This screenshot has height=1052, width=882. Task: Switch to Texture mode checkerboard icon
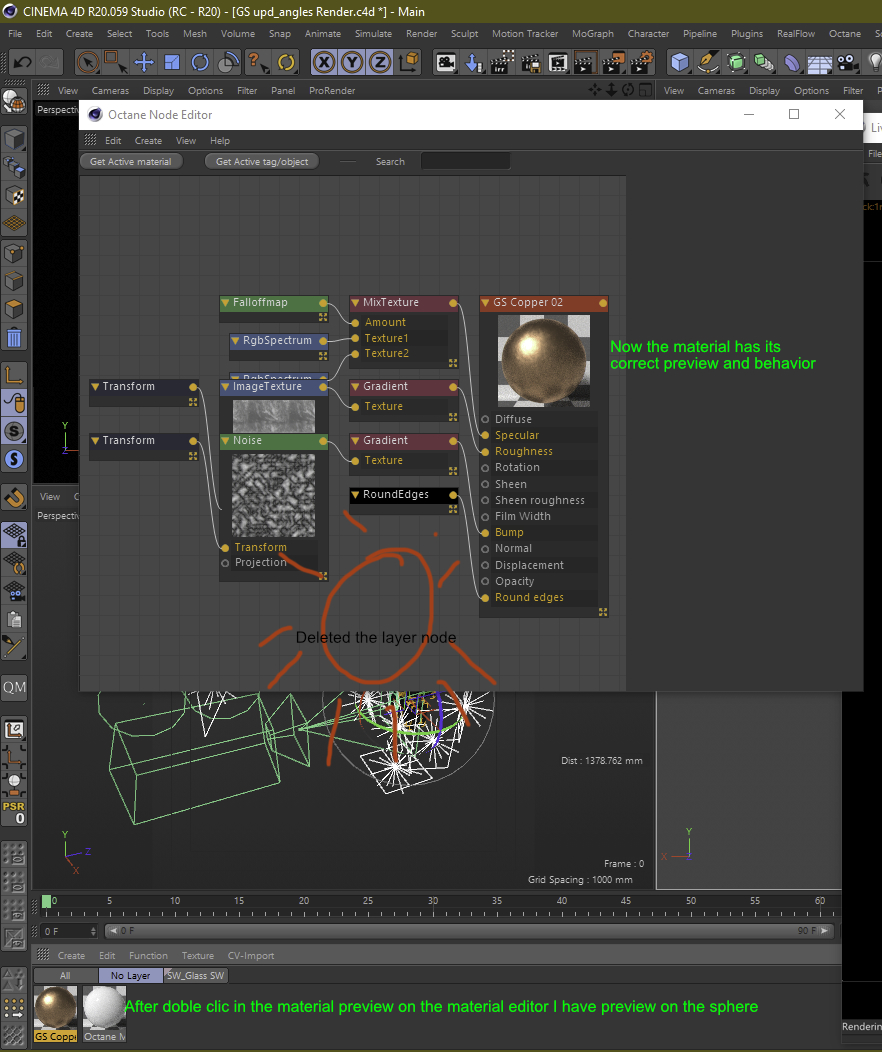pos(14,195)
